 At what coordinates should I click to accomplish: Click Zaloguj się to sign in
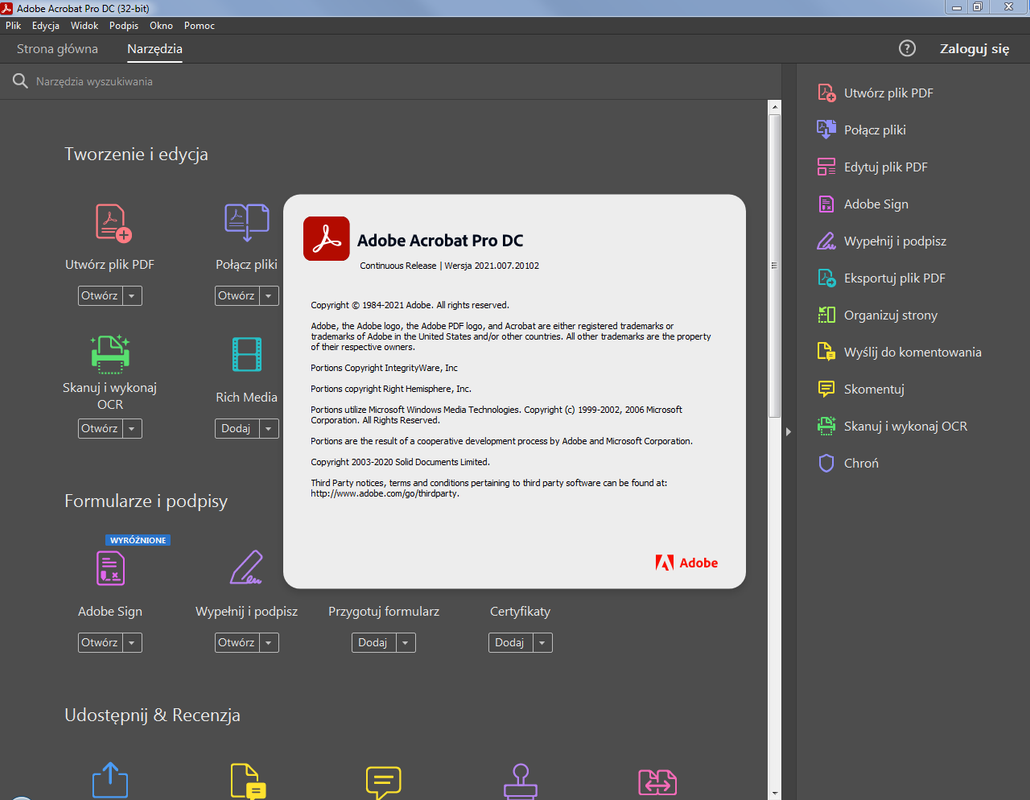point(974,49)
